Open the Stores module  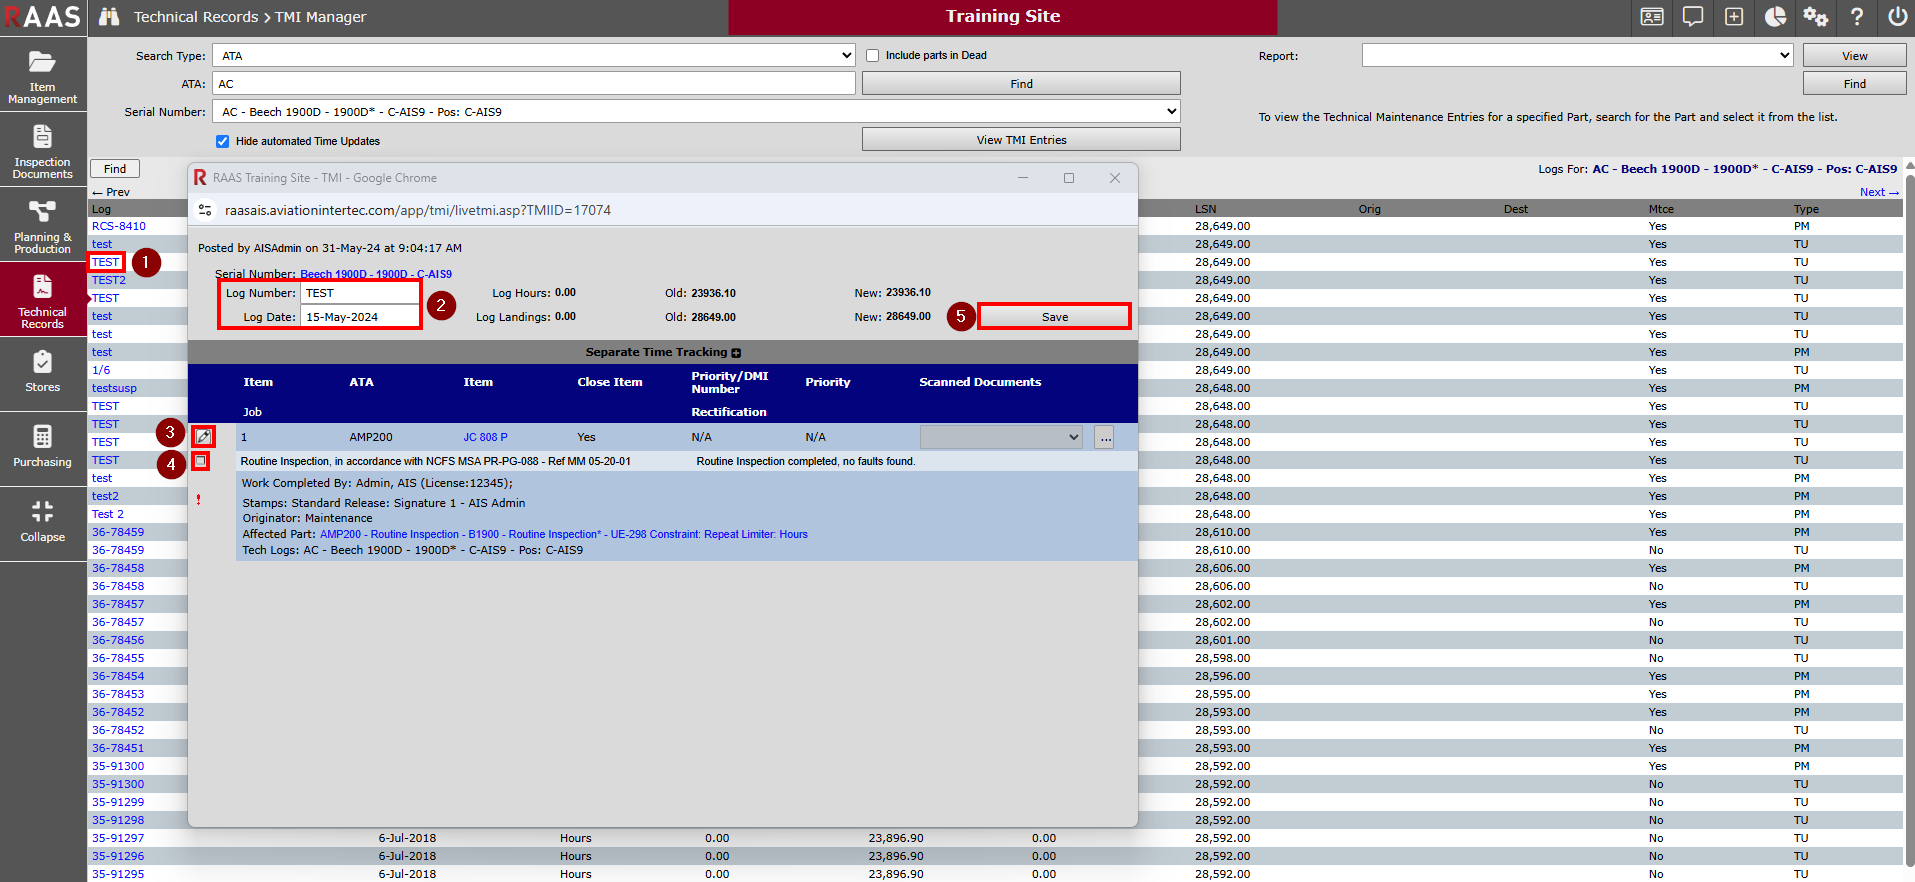[42, 371]
